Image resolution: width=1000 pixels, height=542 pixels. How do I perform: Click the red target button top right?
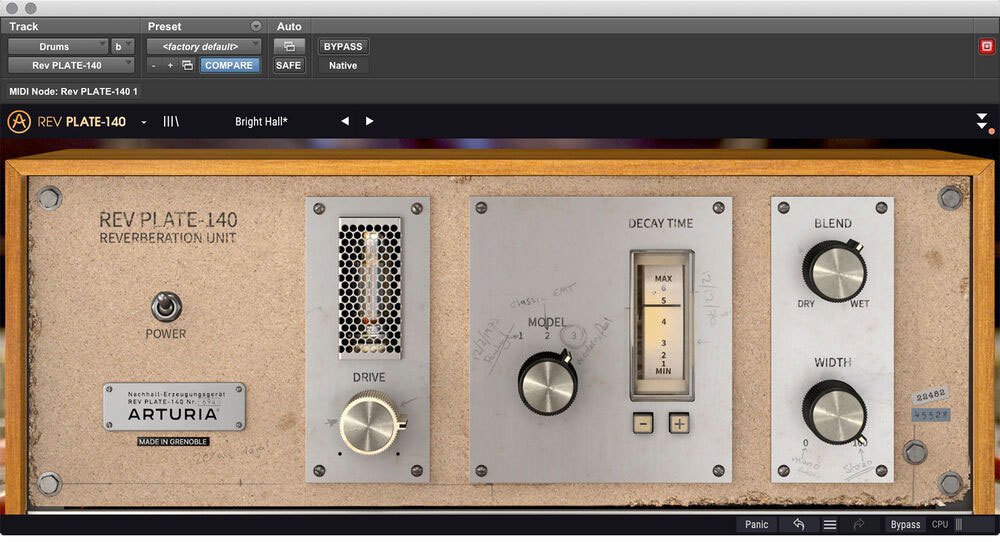pyautogui.click(x=985, y=46)
